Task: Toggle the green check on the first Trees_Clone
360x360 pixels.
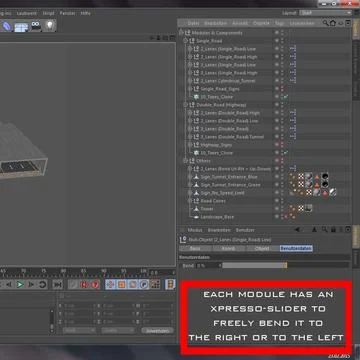Action: coord(285,97)
